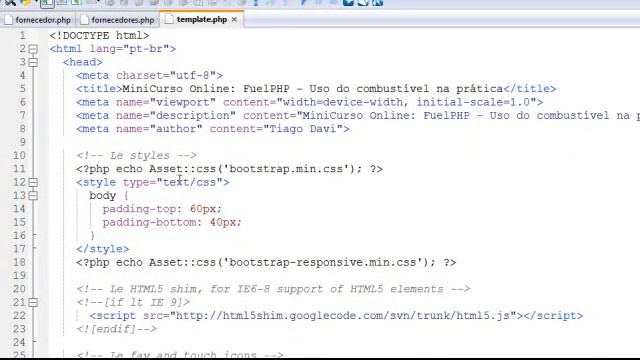
Task: Click line number 9 in the gutter
Action: click(22, 142)
